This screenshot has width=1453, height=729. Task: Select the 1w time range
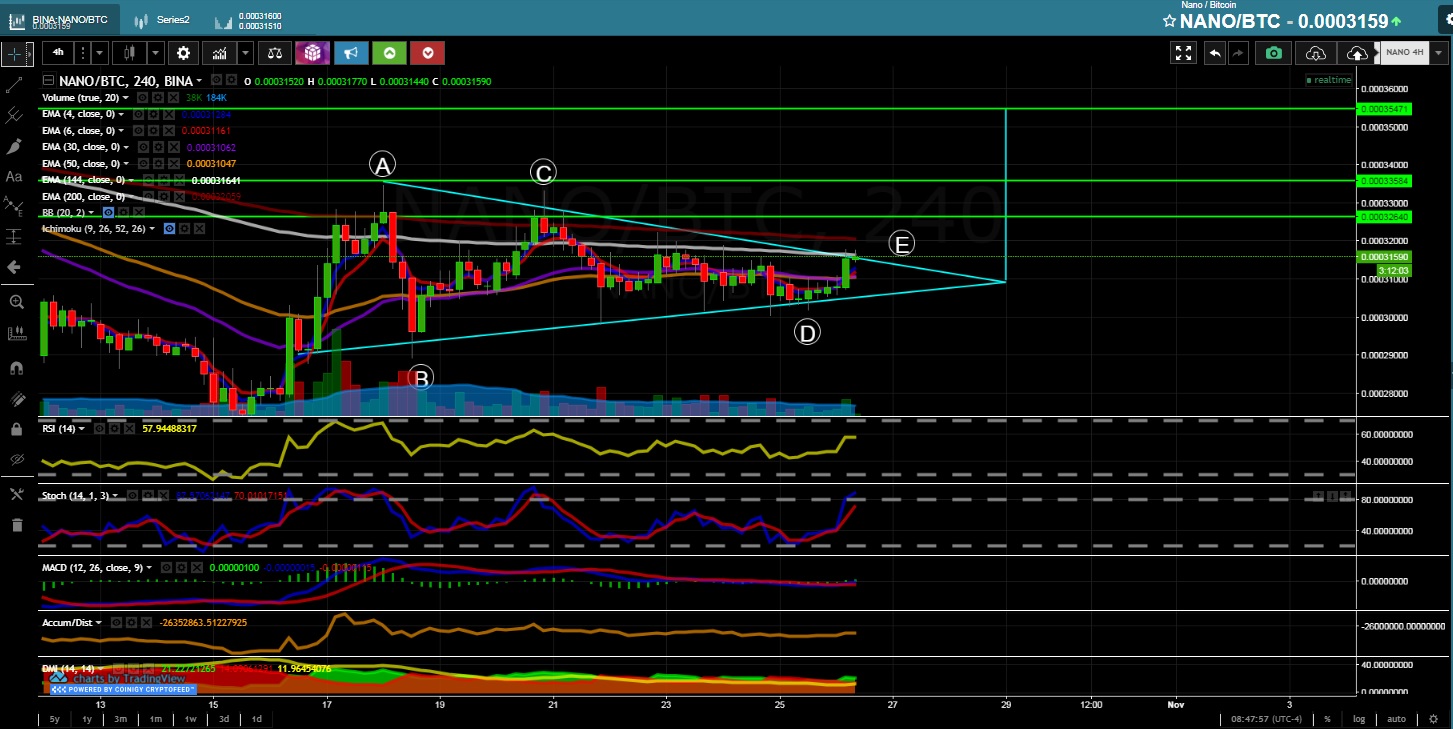190,719
